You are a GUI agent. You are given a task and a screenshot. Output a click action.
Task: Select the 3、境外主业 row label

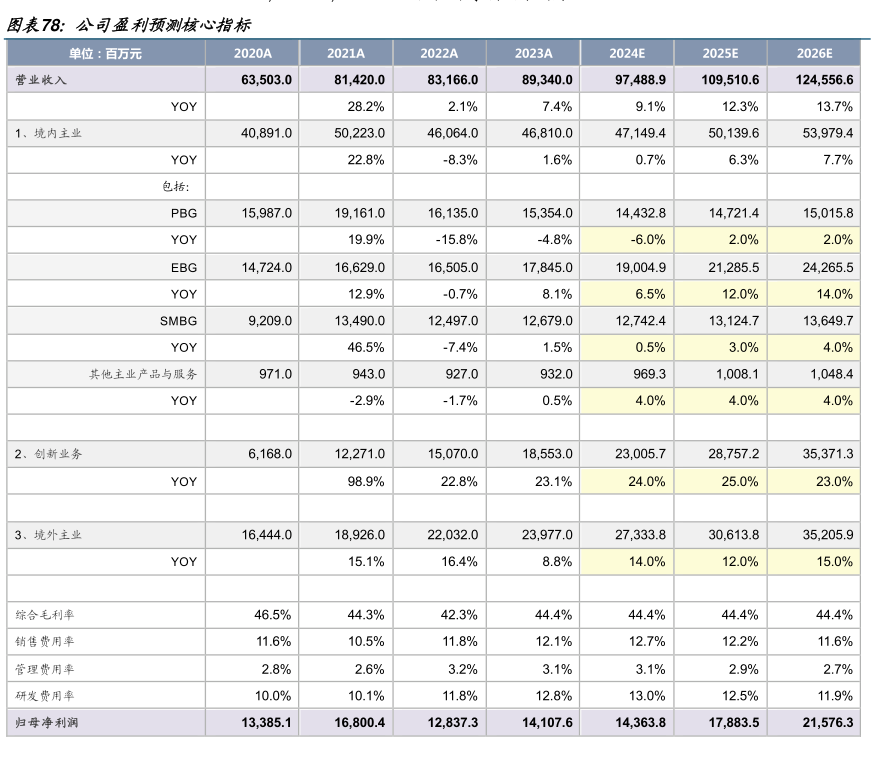(49, 535)
